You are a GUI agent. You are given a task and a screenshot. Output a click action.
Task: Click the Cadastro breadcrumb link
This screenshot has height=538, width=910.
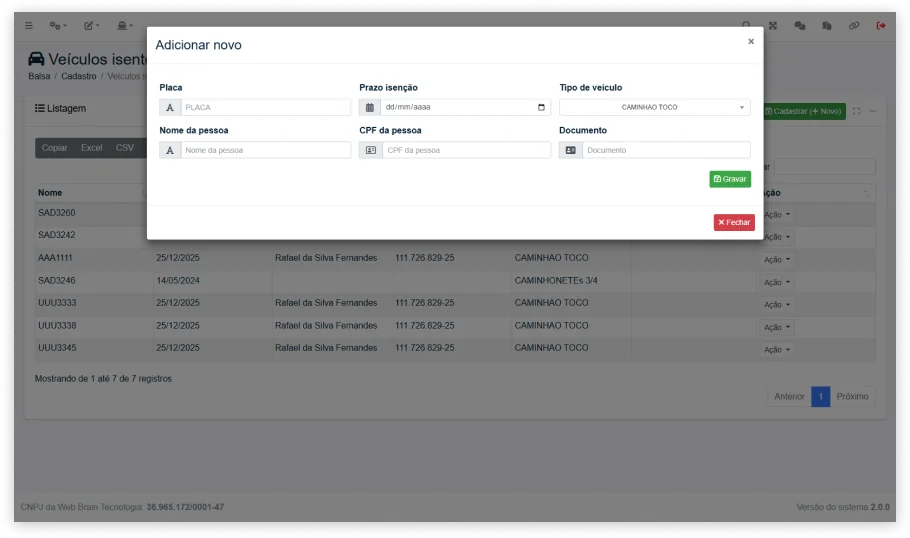coord(79,76)
